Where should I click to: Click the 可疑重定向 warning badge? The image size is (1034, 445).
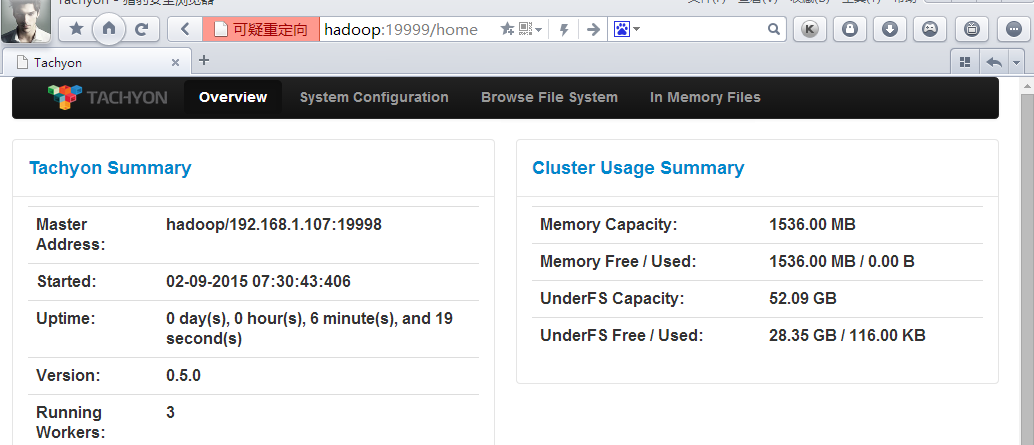coord(261,29)
